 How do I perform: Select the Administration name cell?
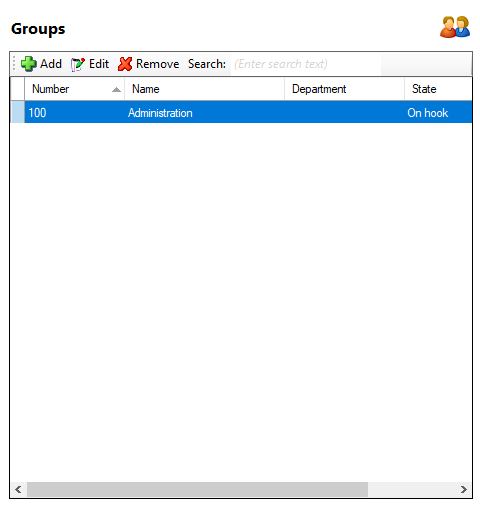pyautogui.click(x=204, y=113)
